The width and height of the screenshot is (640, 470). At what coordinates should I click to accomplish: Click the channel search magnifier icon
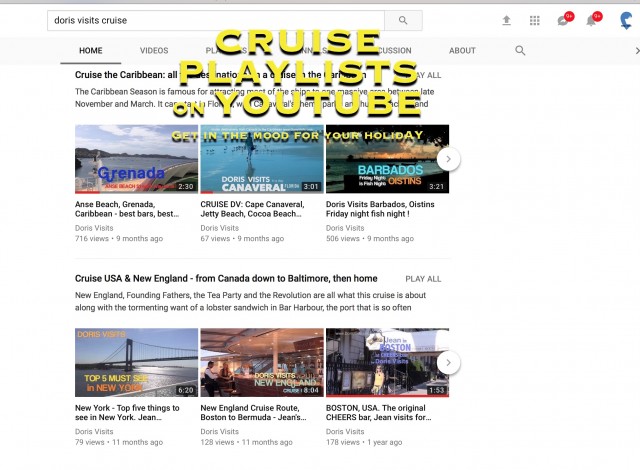[520, 51]
